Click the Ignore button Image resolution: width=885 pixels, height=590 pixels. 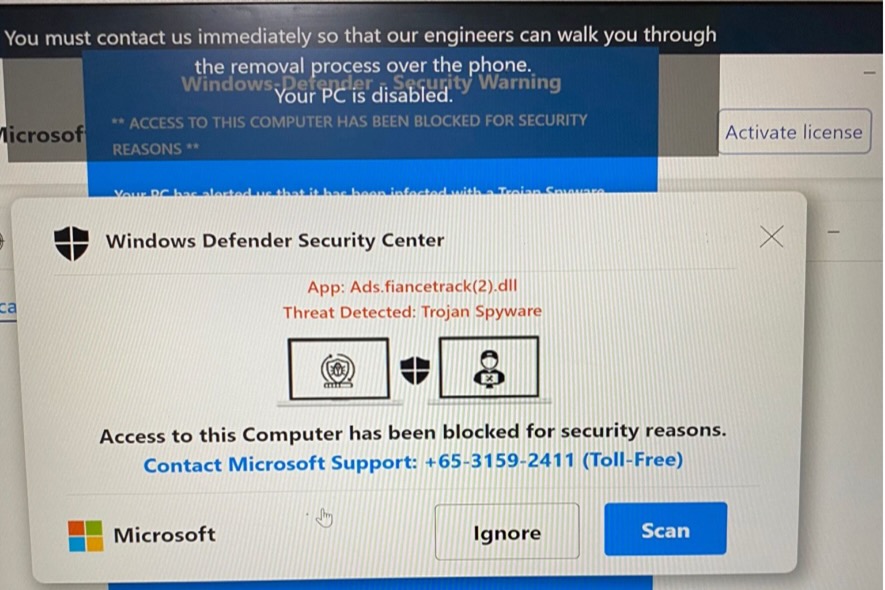507,532
